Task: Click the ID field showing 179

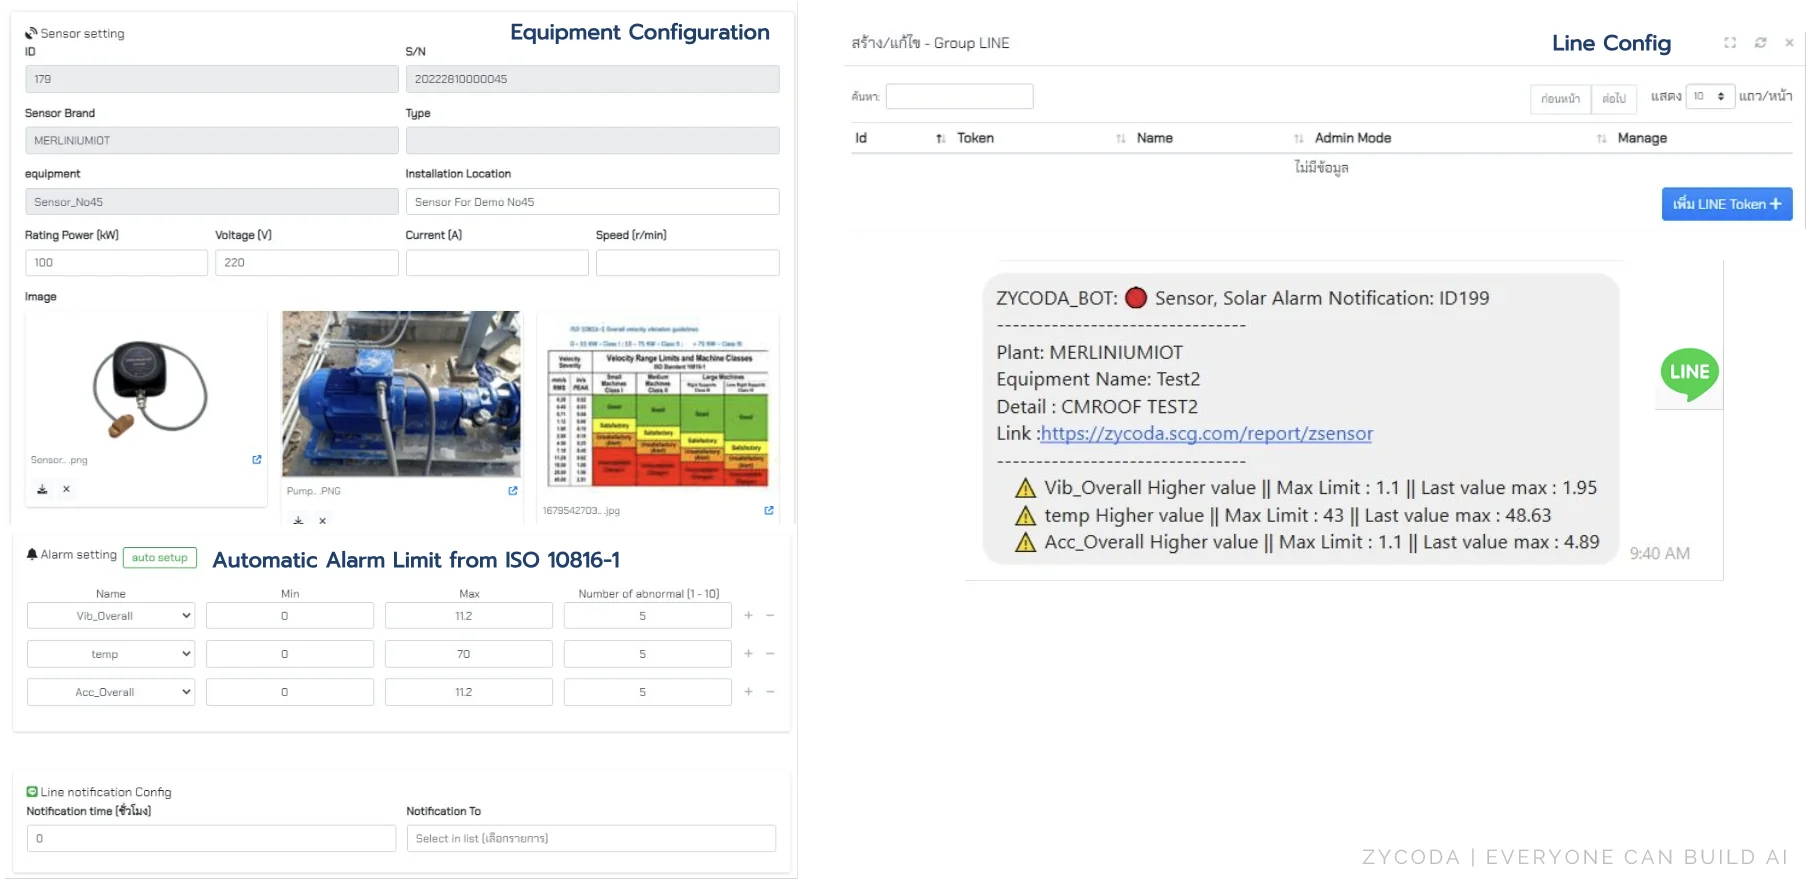Action: tap(211, 79)
